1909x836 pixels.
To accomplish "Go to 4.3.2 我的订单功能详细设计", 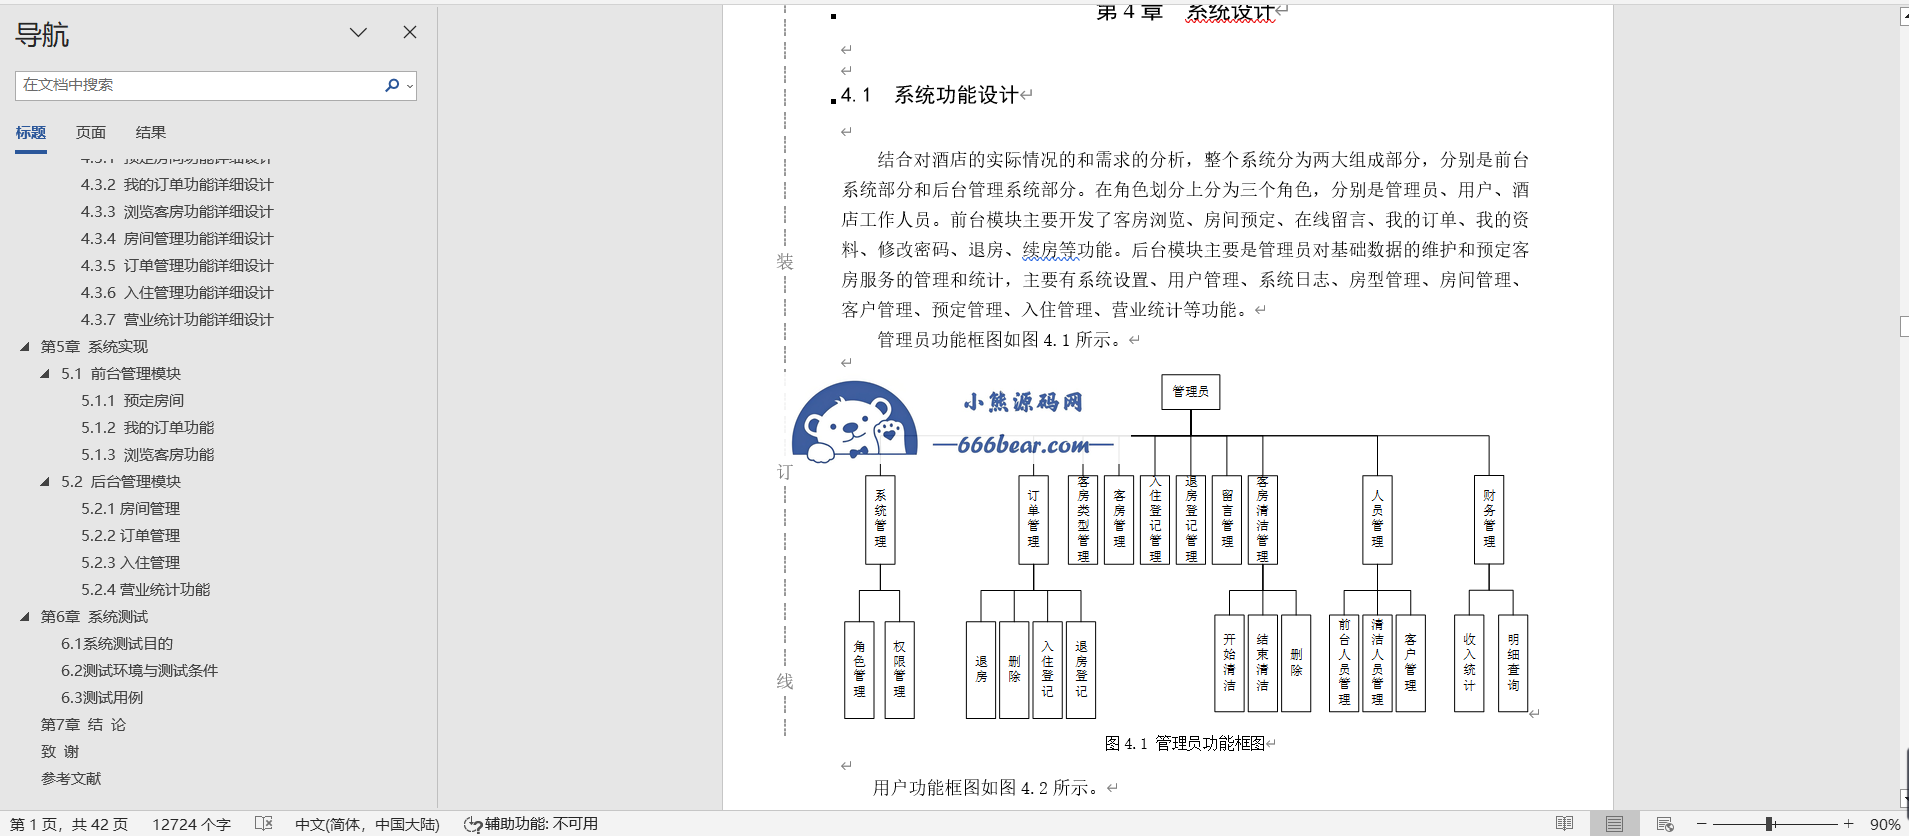I will click(177, 185).
